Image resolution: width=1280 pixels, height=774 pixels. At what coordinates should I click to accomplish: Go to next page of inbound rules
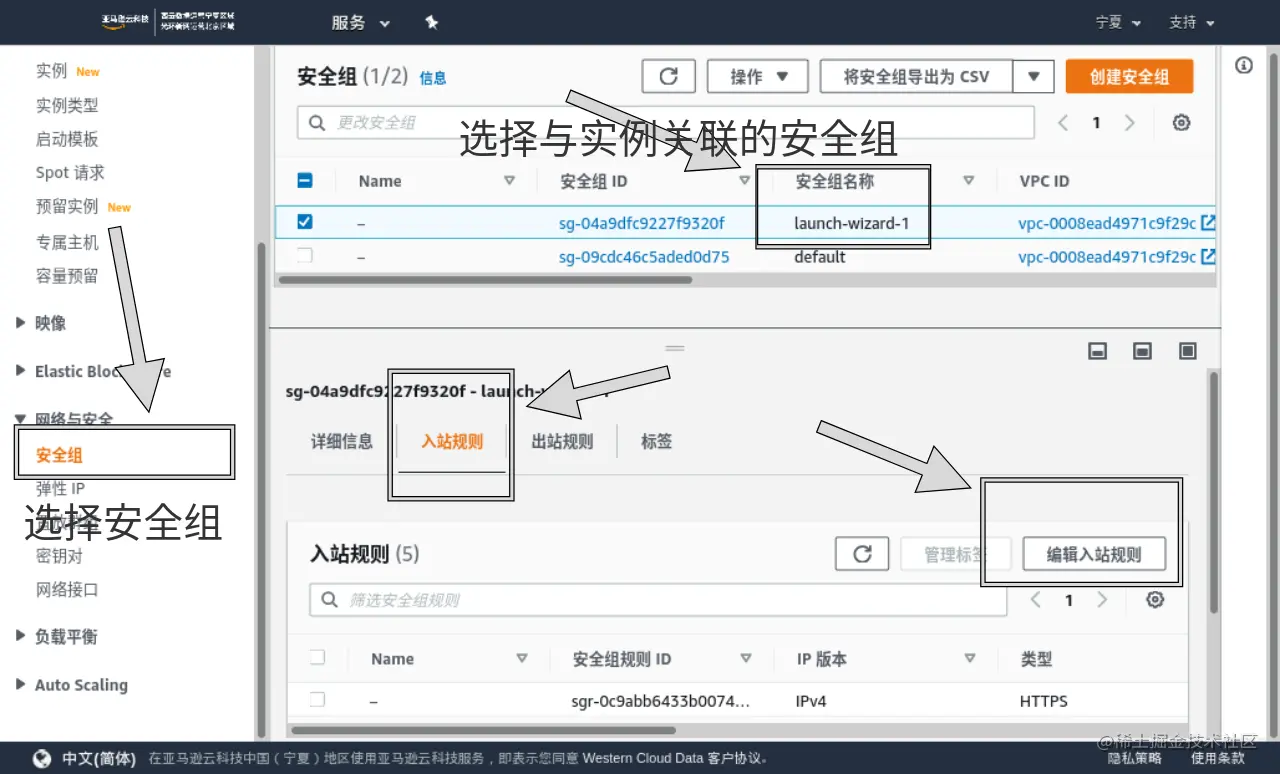(x=1102, y=600)
